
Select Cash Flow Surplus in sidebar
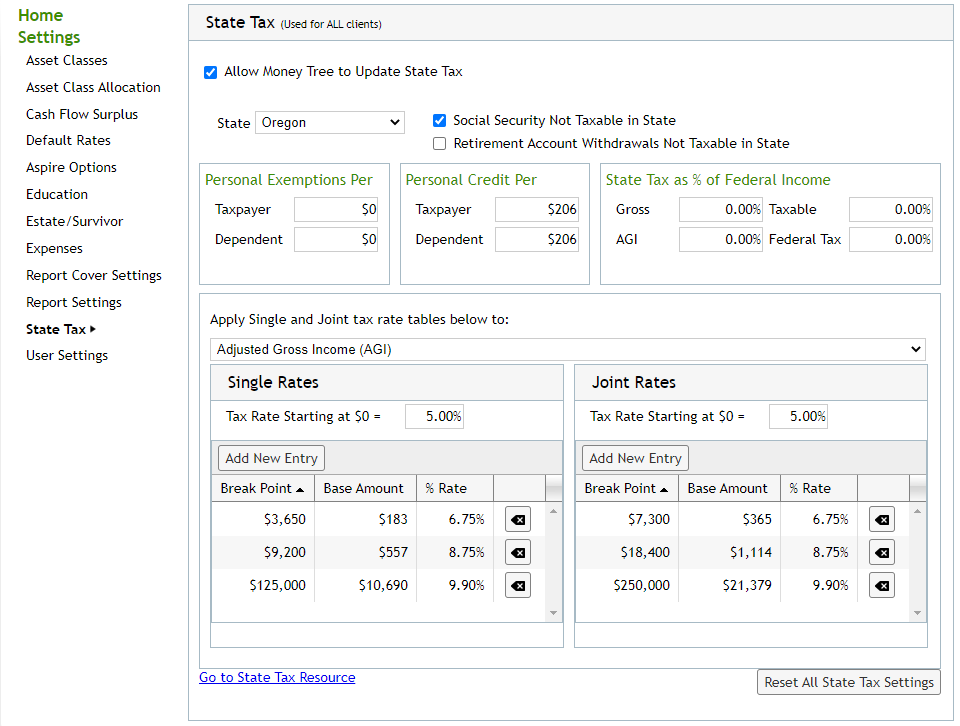(x=82, y=114)
